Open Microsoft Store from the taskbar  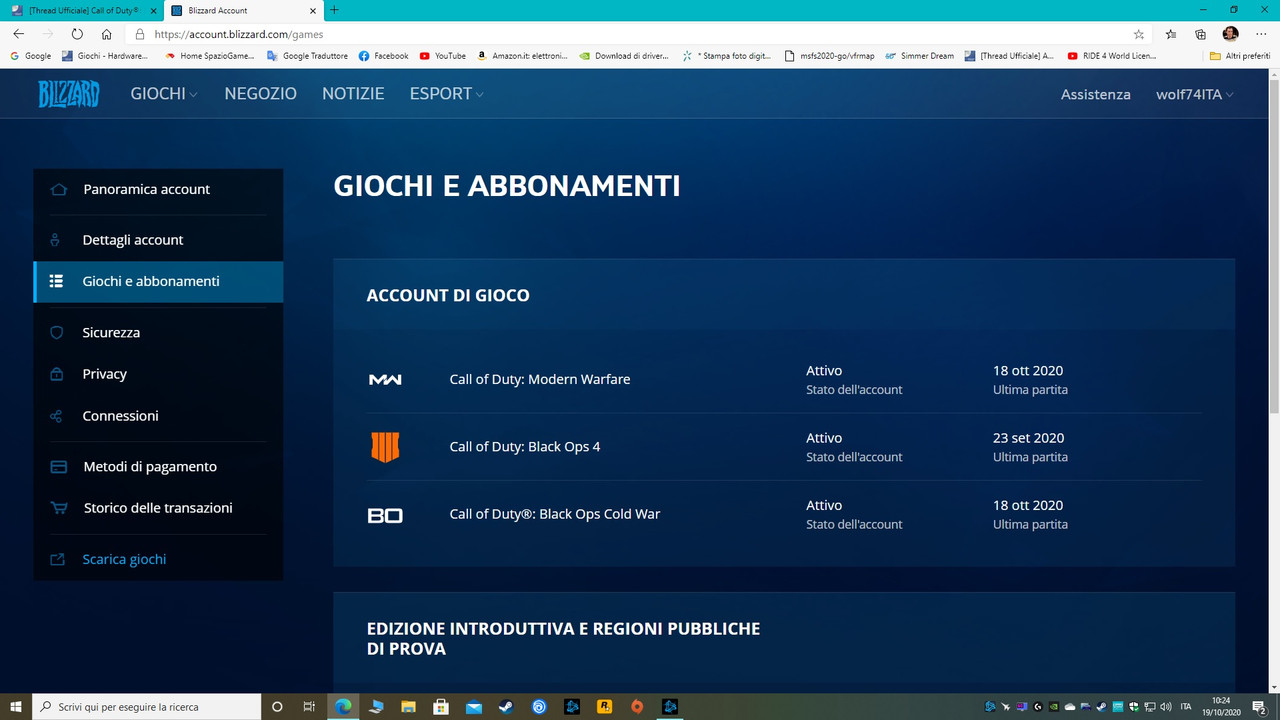(440, 707)
